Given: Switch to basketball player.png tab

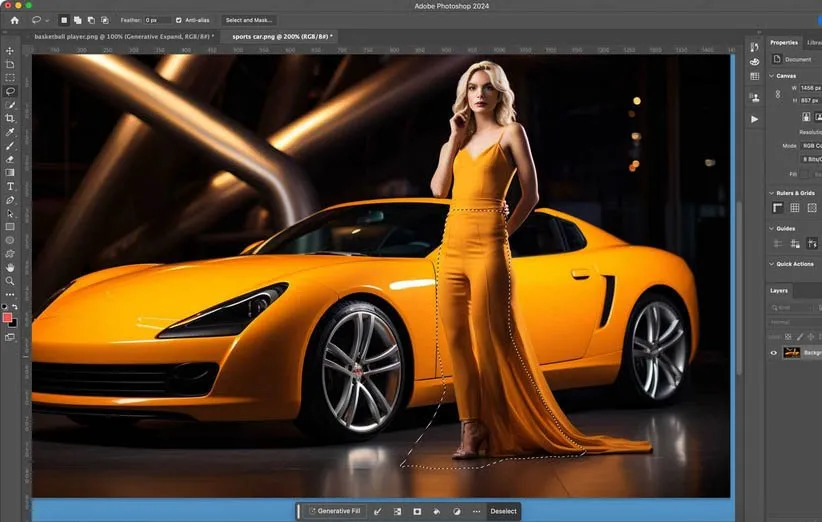Looking at the screenshot, I should point(124,36).
